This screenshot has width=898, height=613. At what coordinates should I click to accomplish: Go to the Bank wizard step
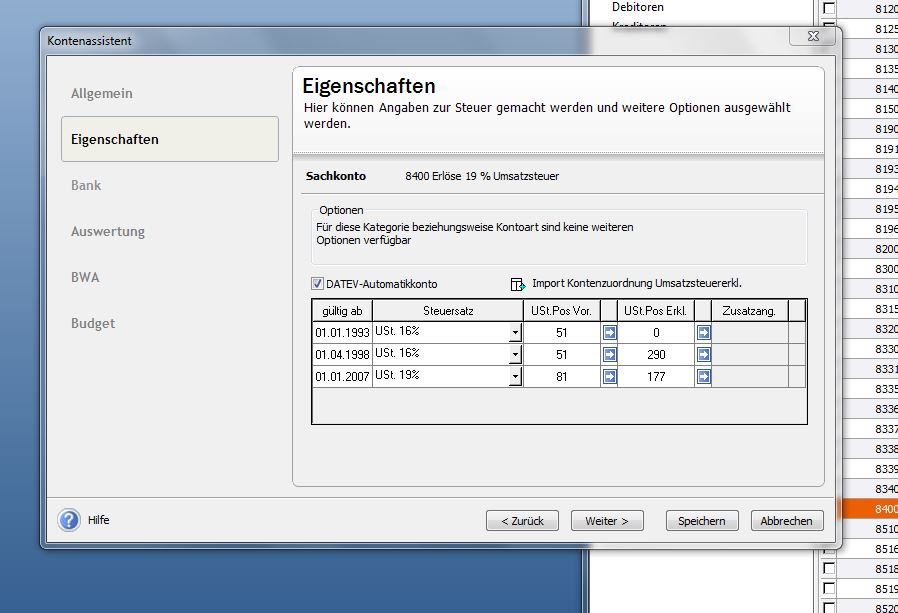click(x=86, y=185)
